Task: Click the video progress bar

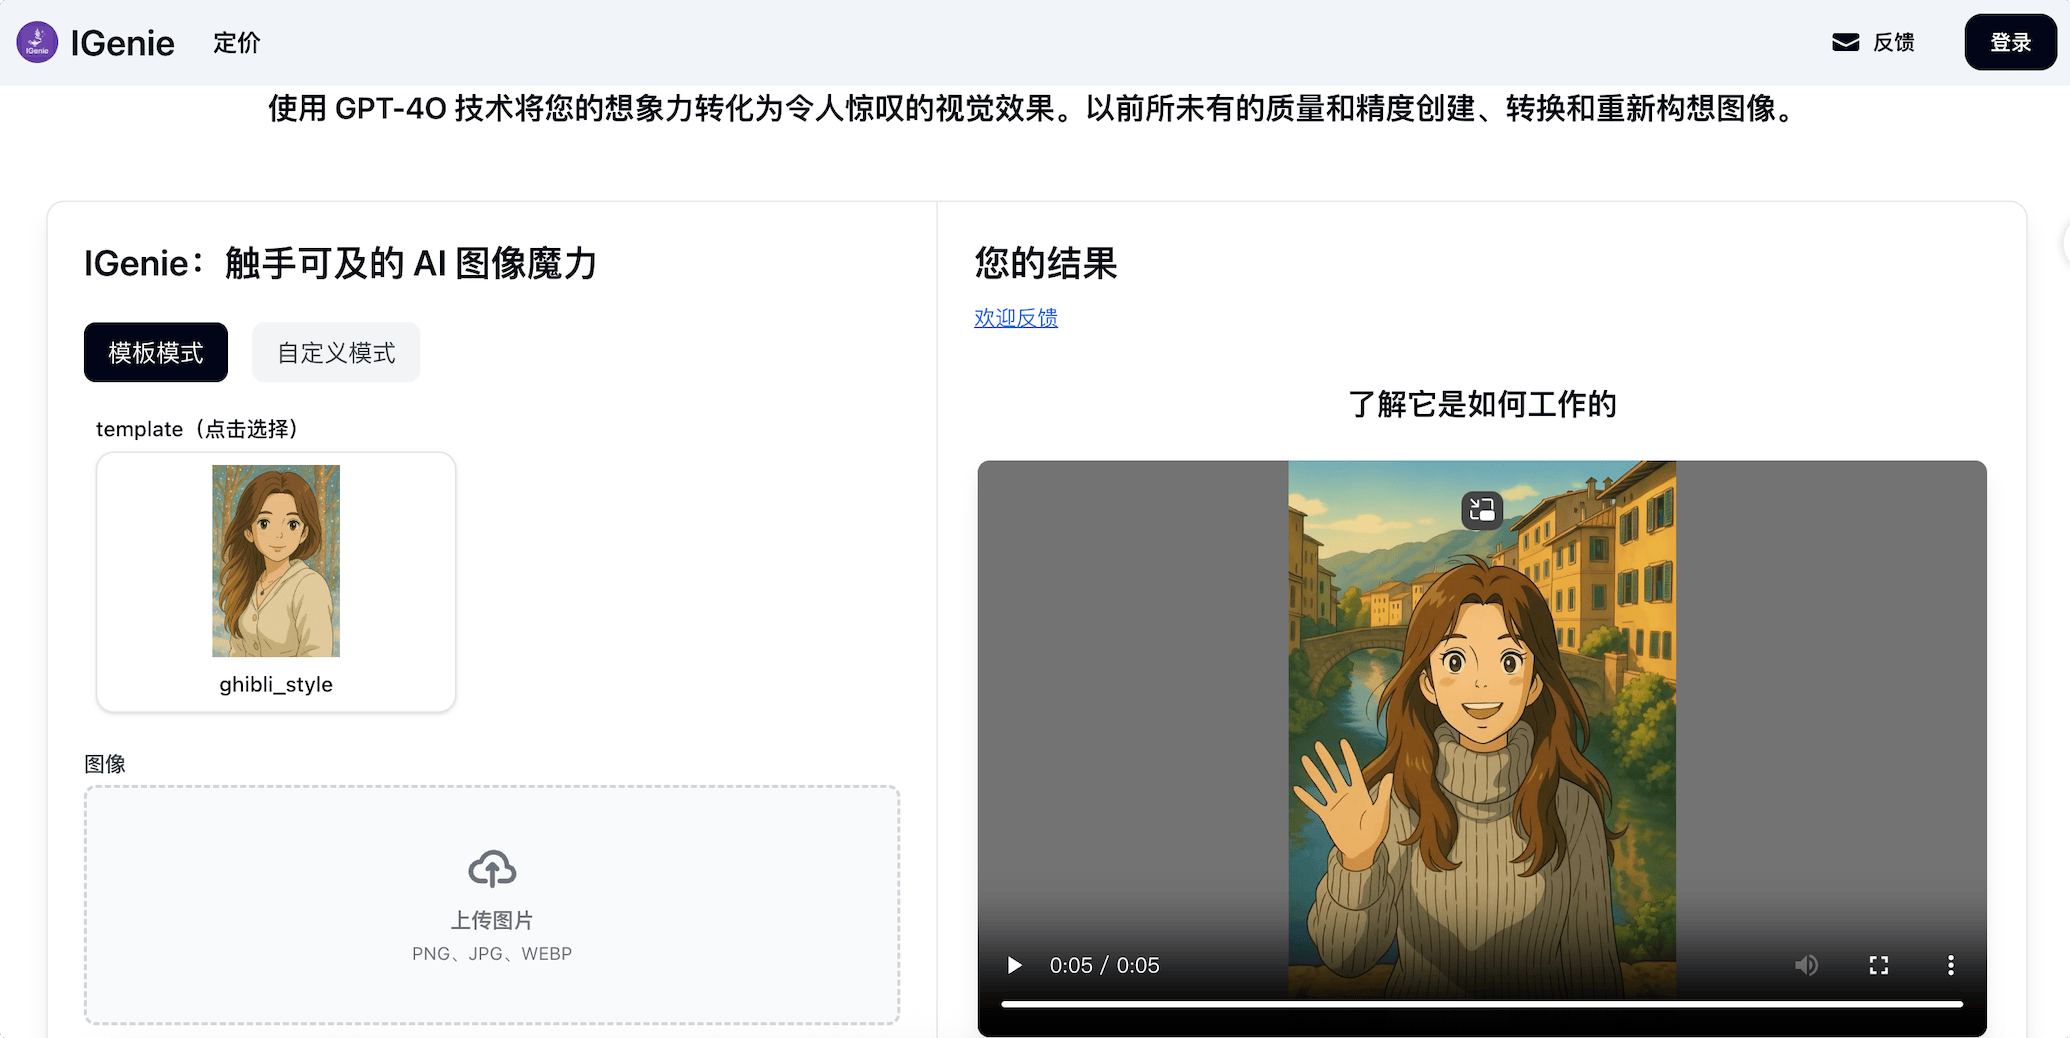Action: click(1481, 1004)
